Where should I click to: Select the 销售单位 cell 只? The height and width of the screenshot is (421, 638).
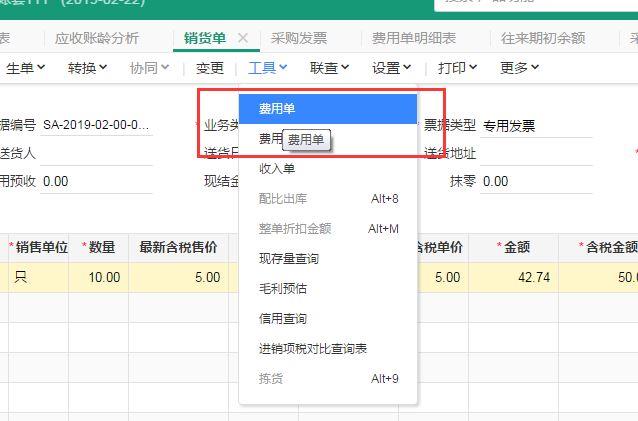38,277
